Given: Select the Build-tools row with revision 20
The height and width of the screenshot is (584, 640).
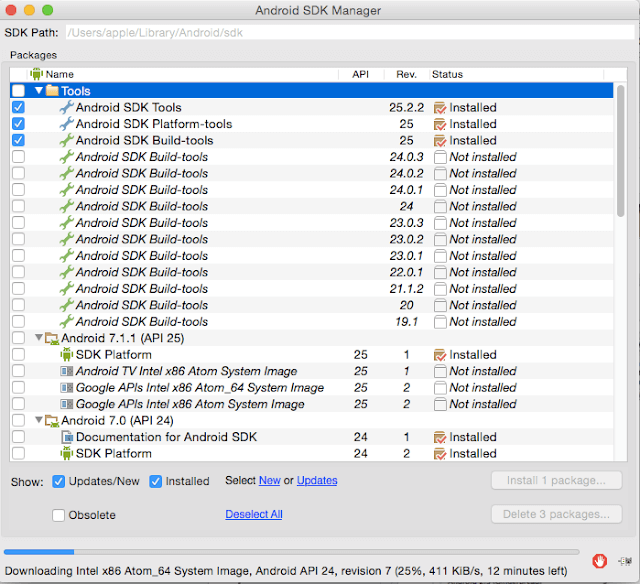Looking at the screenshot, I should [x=311, y=305].
